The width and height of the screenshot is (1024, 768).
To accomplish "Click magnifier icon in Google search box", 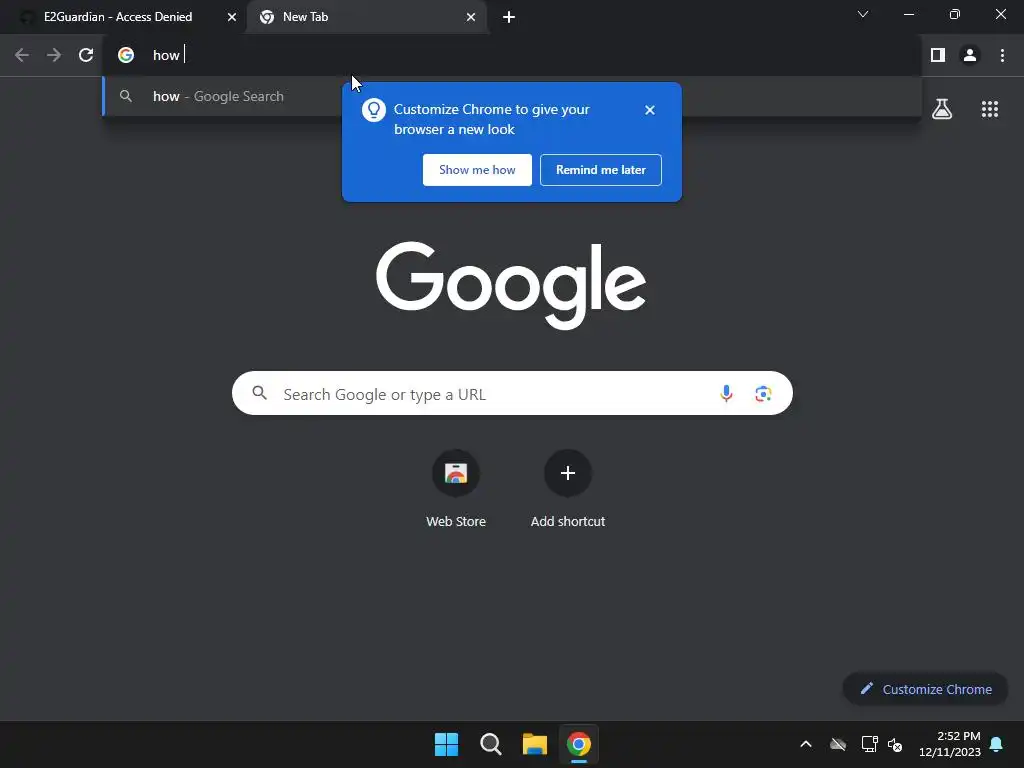I will tap(260, 393).
